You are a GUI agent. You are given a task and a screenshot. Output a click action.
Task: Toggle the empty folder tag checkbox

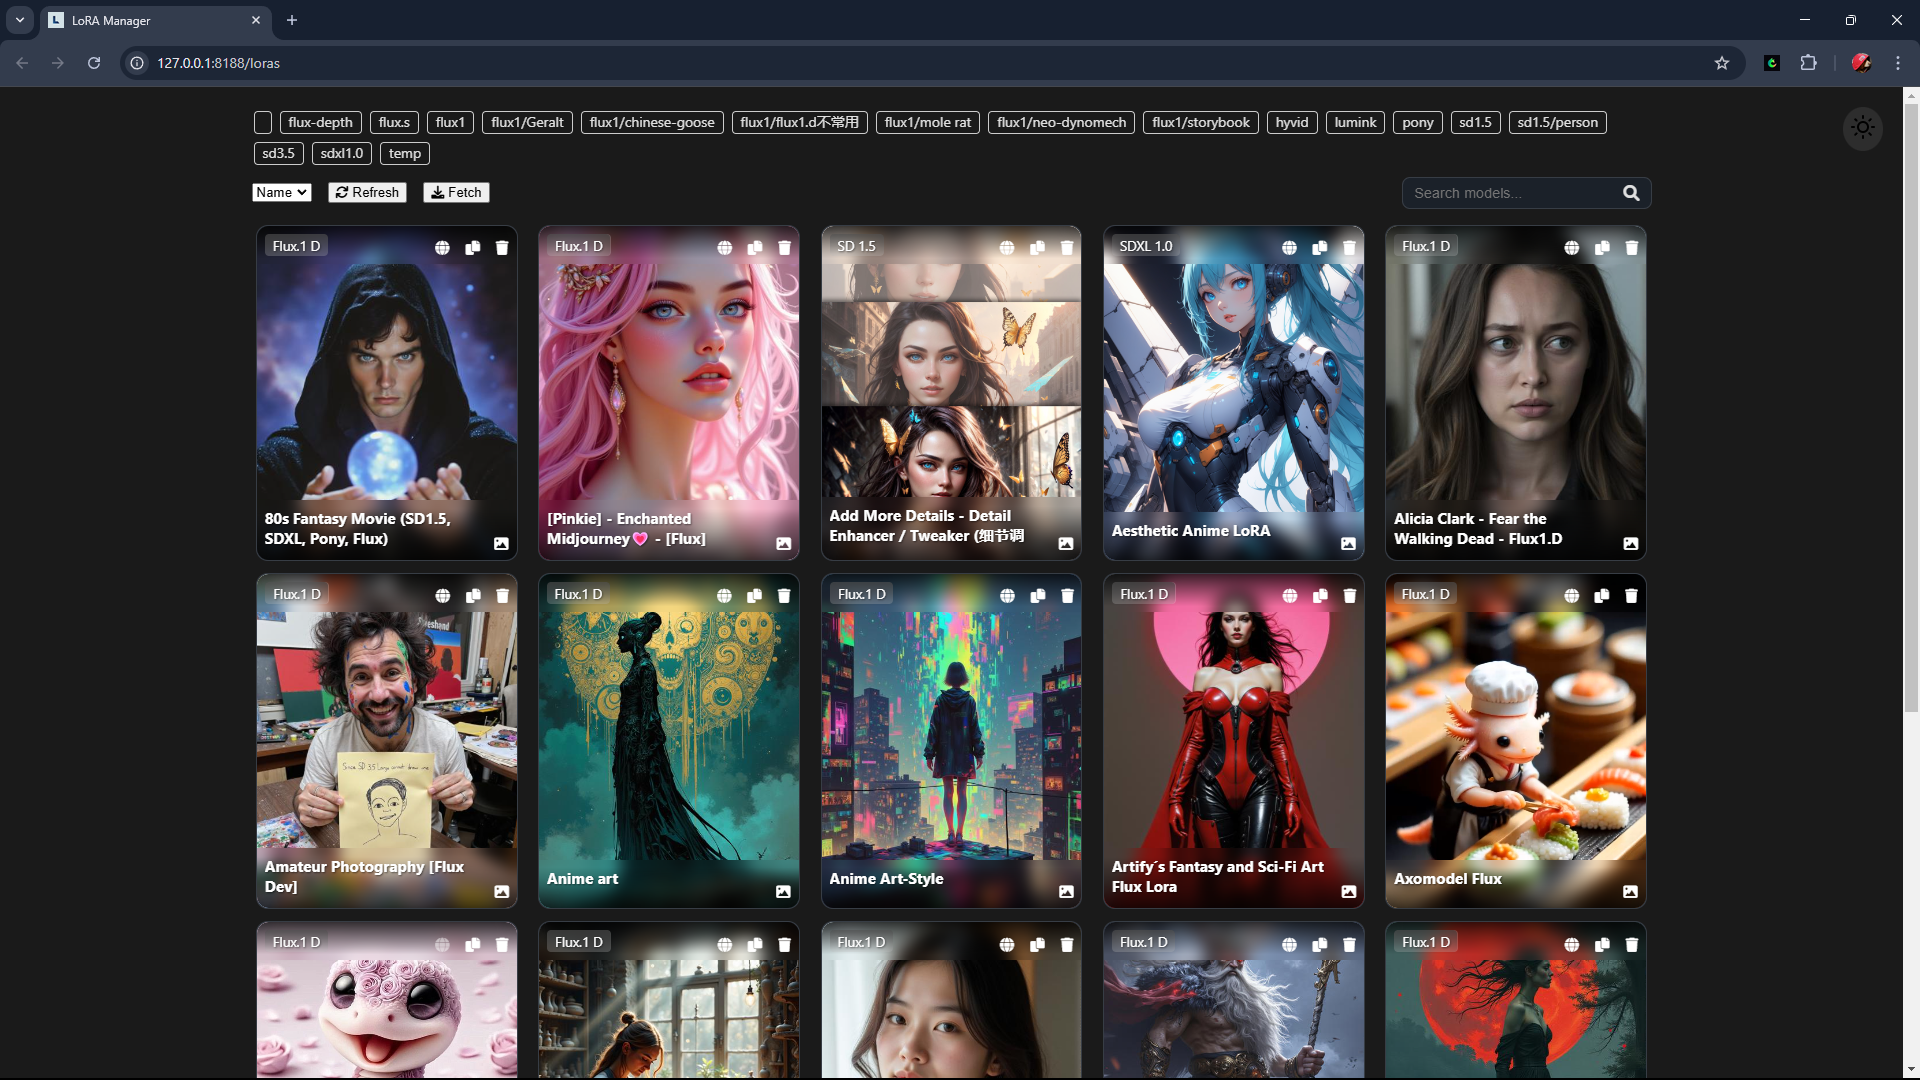263,123
